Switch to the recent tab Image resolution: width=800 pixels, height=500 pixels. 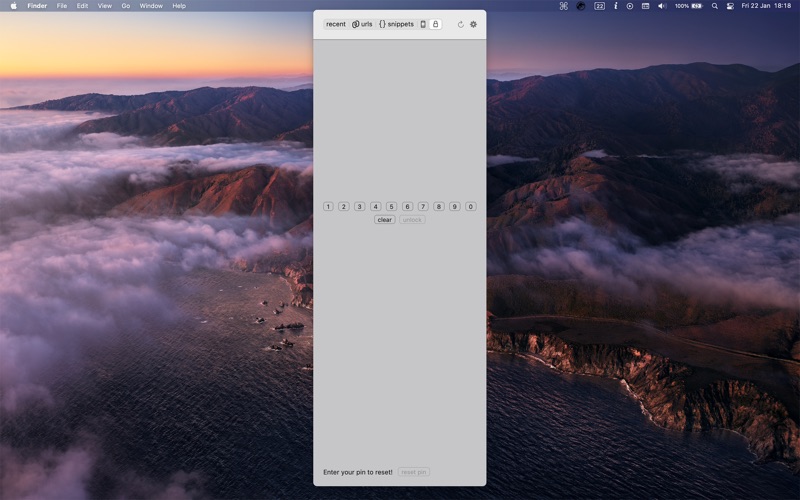[x=336, y=24]
